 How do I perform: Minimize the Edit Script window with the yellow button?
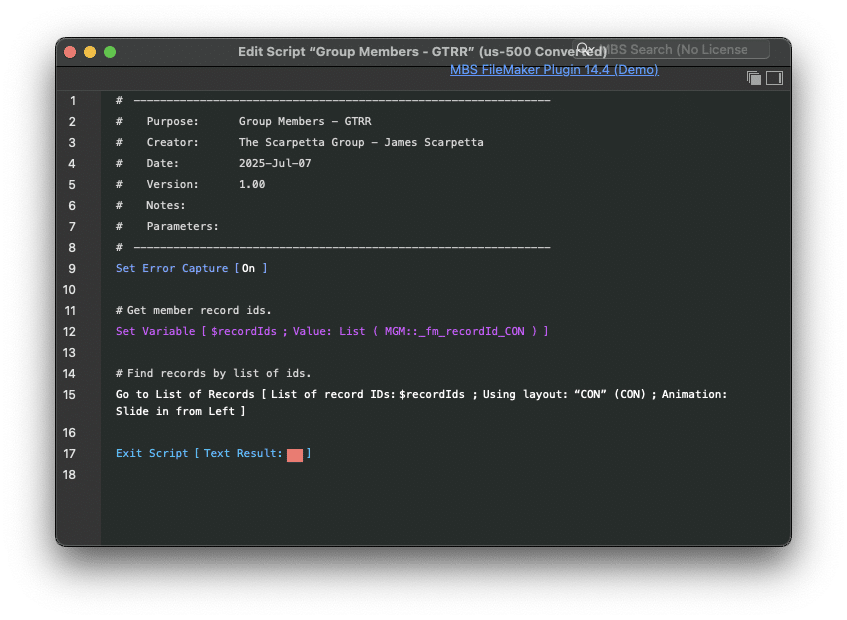click(90, 52)
